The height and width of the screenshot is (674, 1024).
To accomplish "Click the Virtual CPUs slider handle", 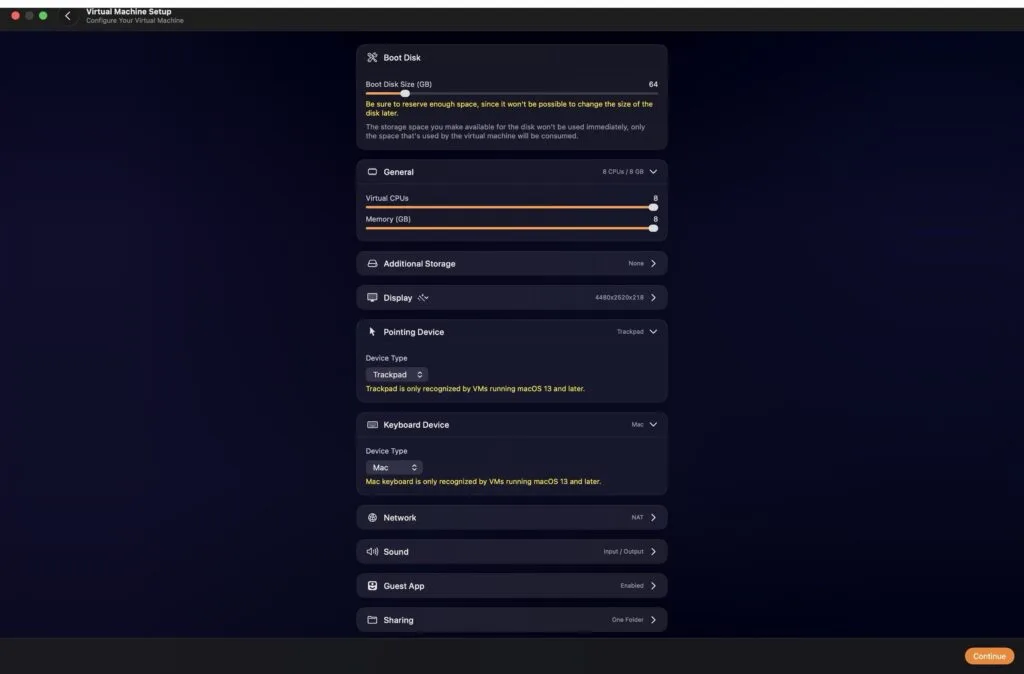I will (x=653, y=207).
